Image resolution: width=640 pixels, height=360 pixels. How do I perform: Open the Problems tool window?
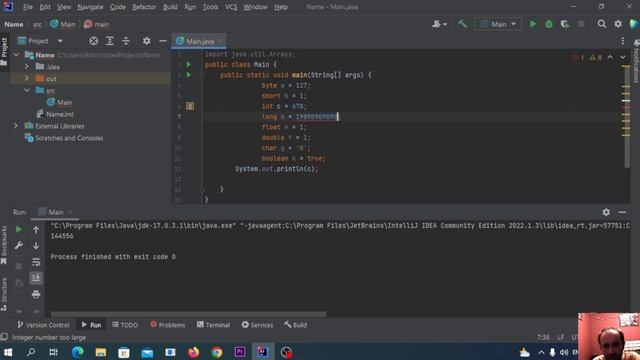coord(167,325)
